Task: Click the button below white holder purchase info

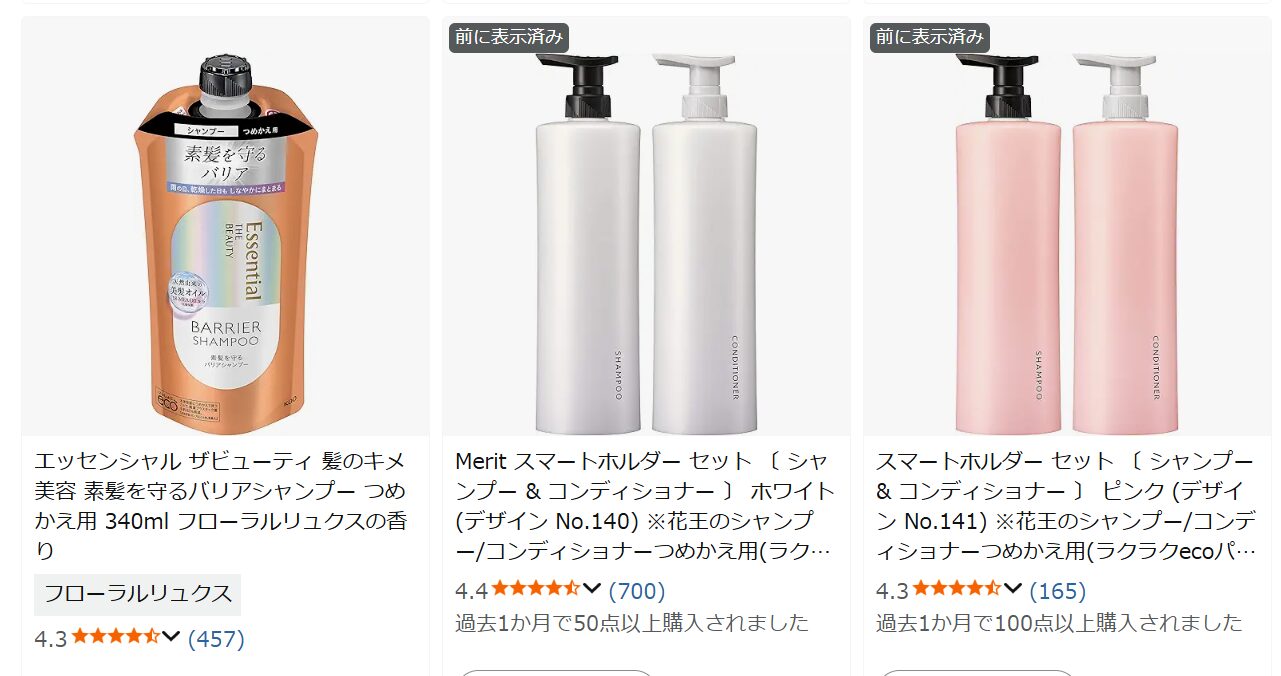Action: [x=557, y=672]
